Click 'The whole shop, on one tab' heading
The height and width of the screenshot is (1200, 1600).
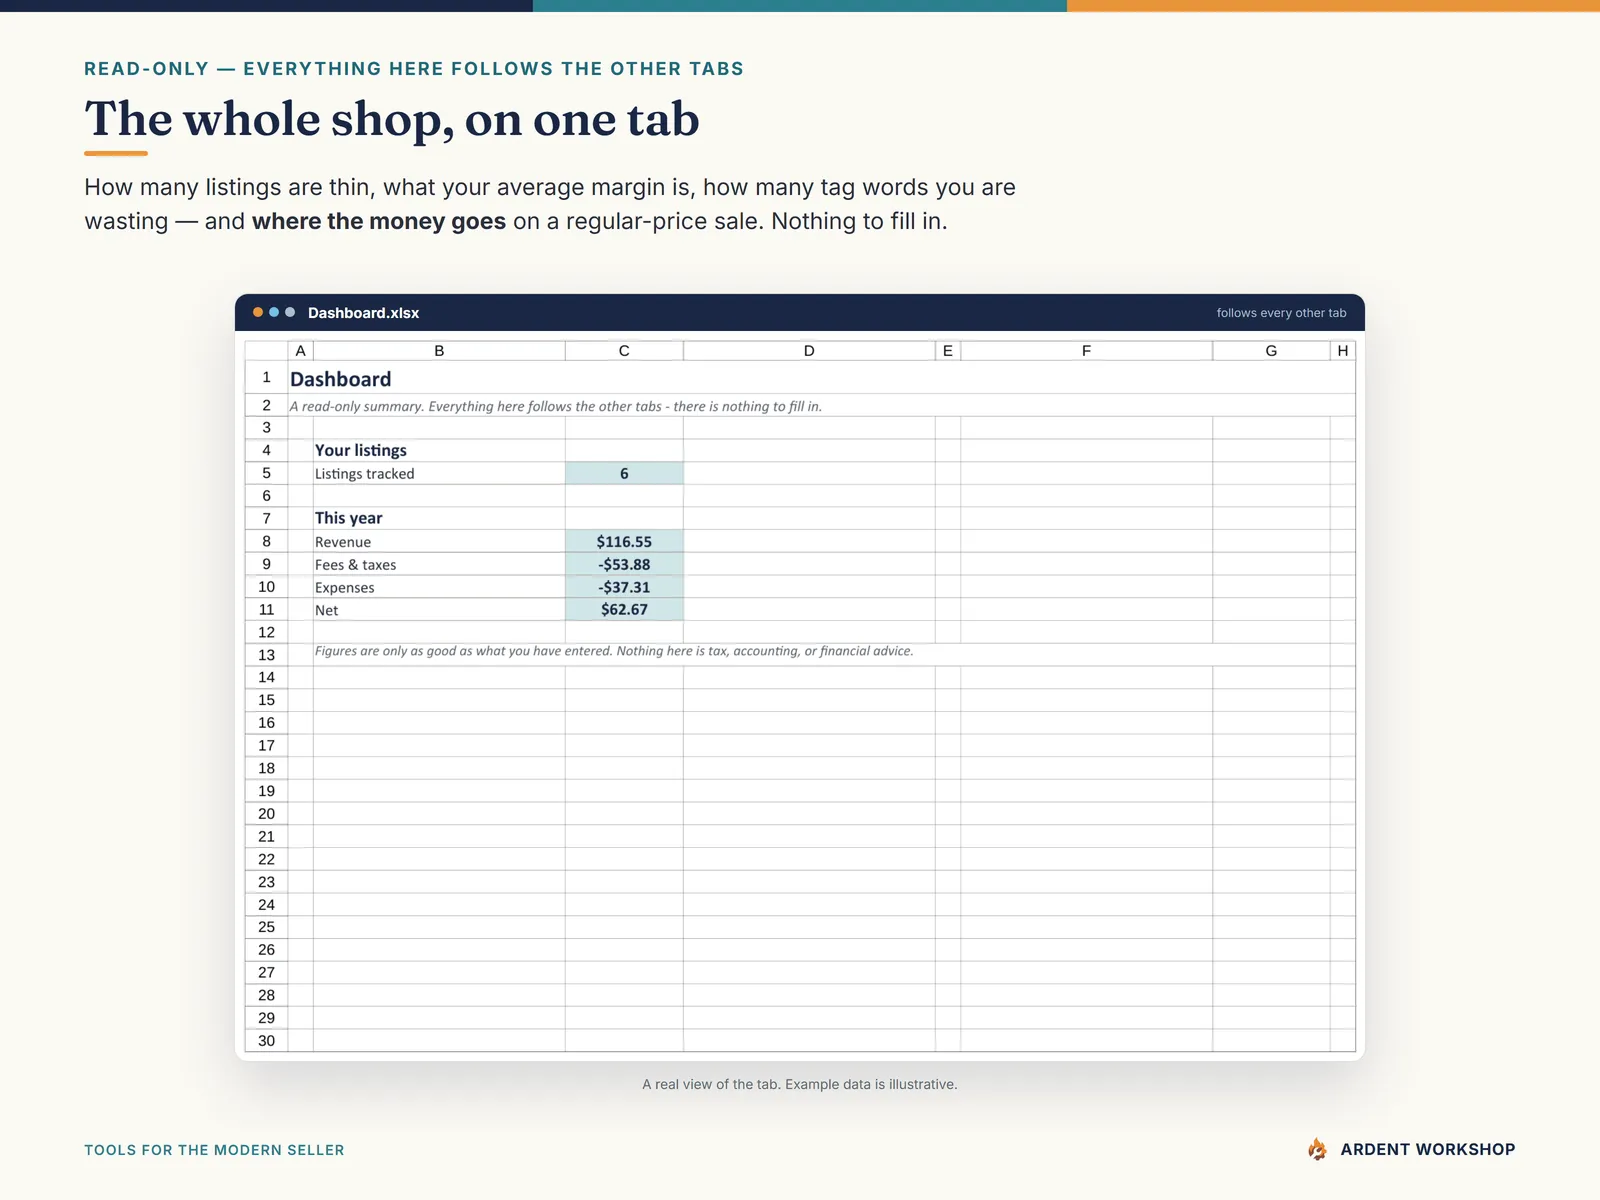point(392,119)
